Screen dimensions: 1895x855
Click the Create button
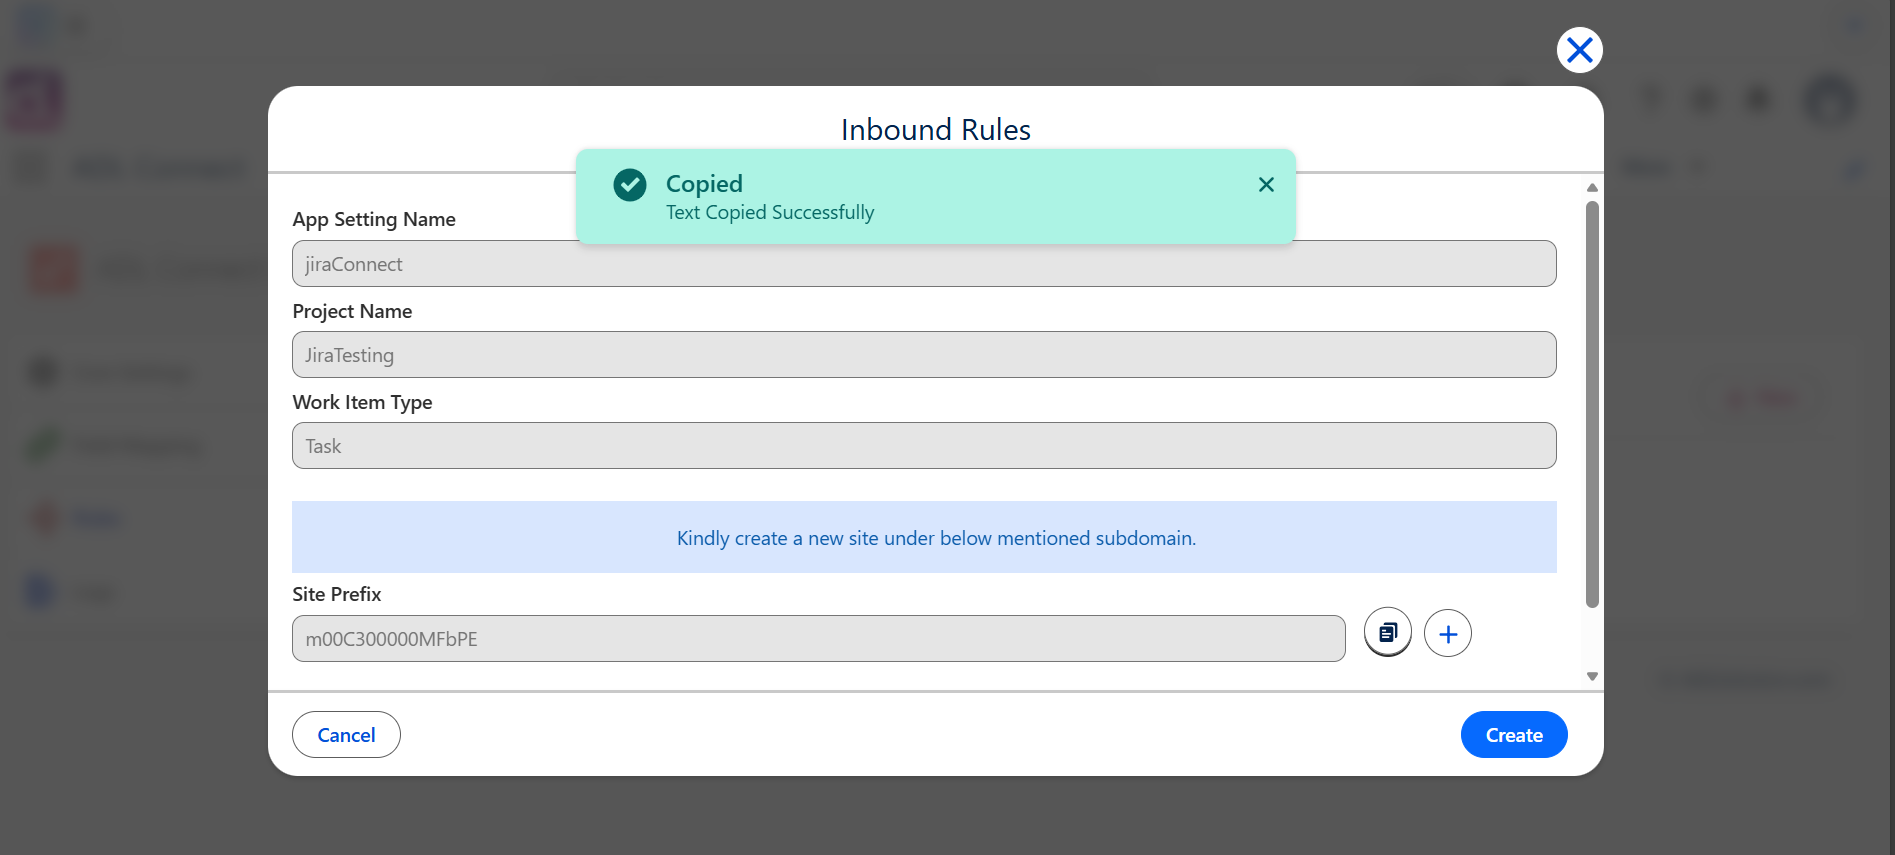(1514, 735)
